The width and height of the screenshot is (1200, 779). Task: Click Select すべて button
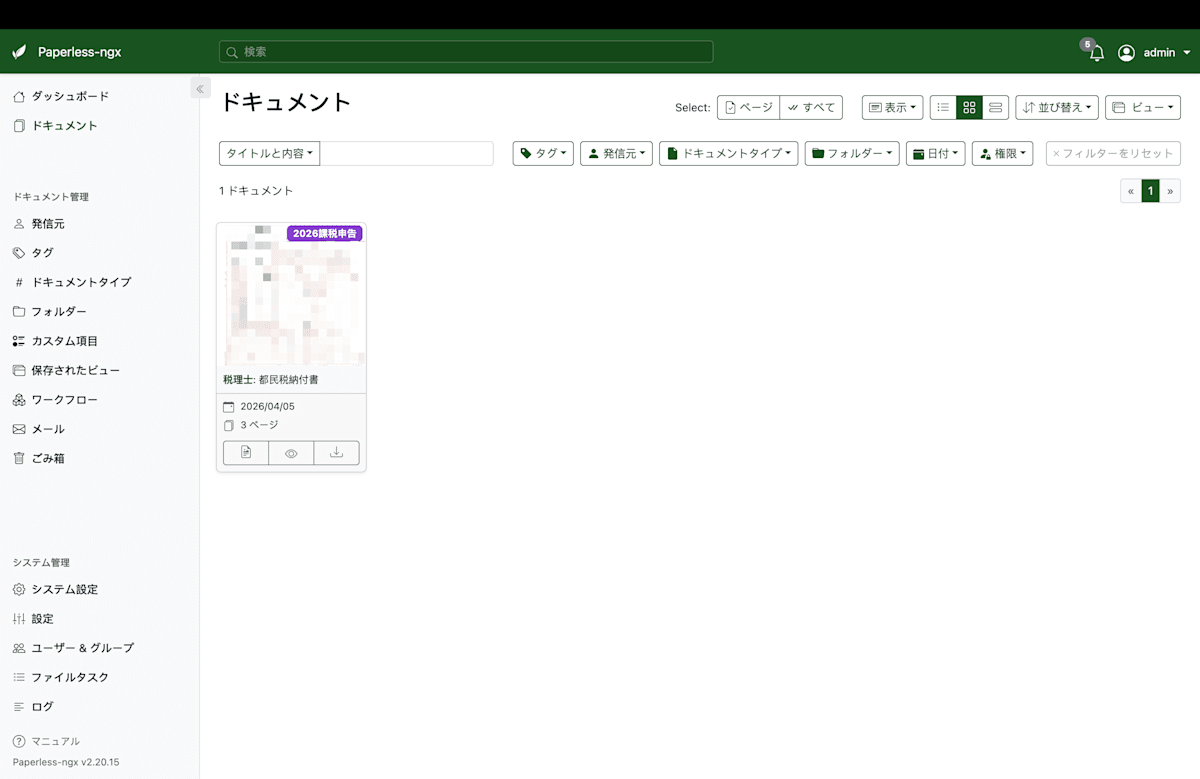pos(811,107)
